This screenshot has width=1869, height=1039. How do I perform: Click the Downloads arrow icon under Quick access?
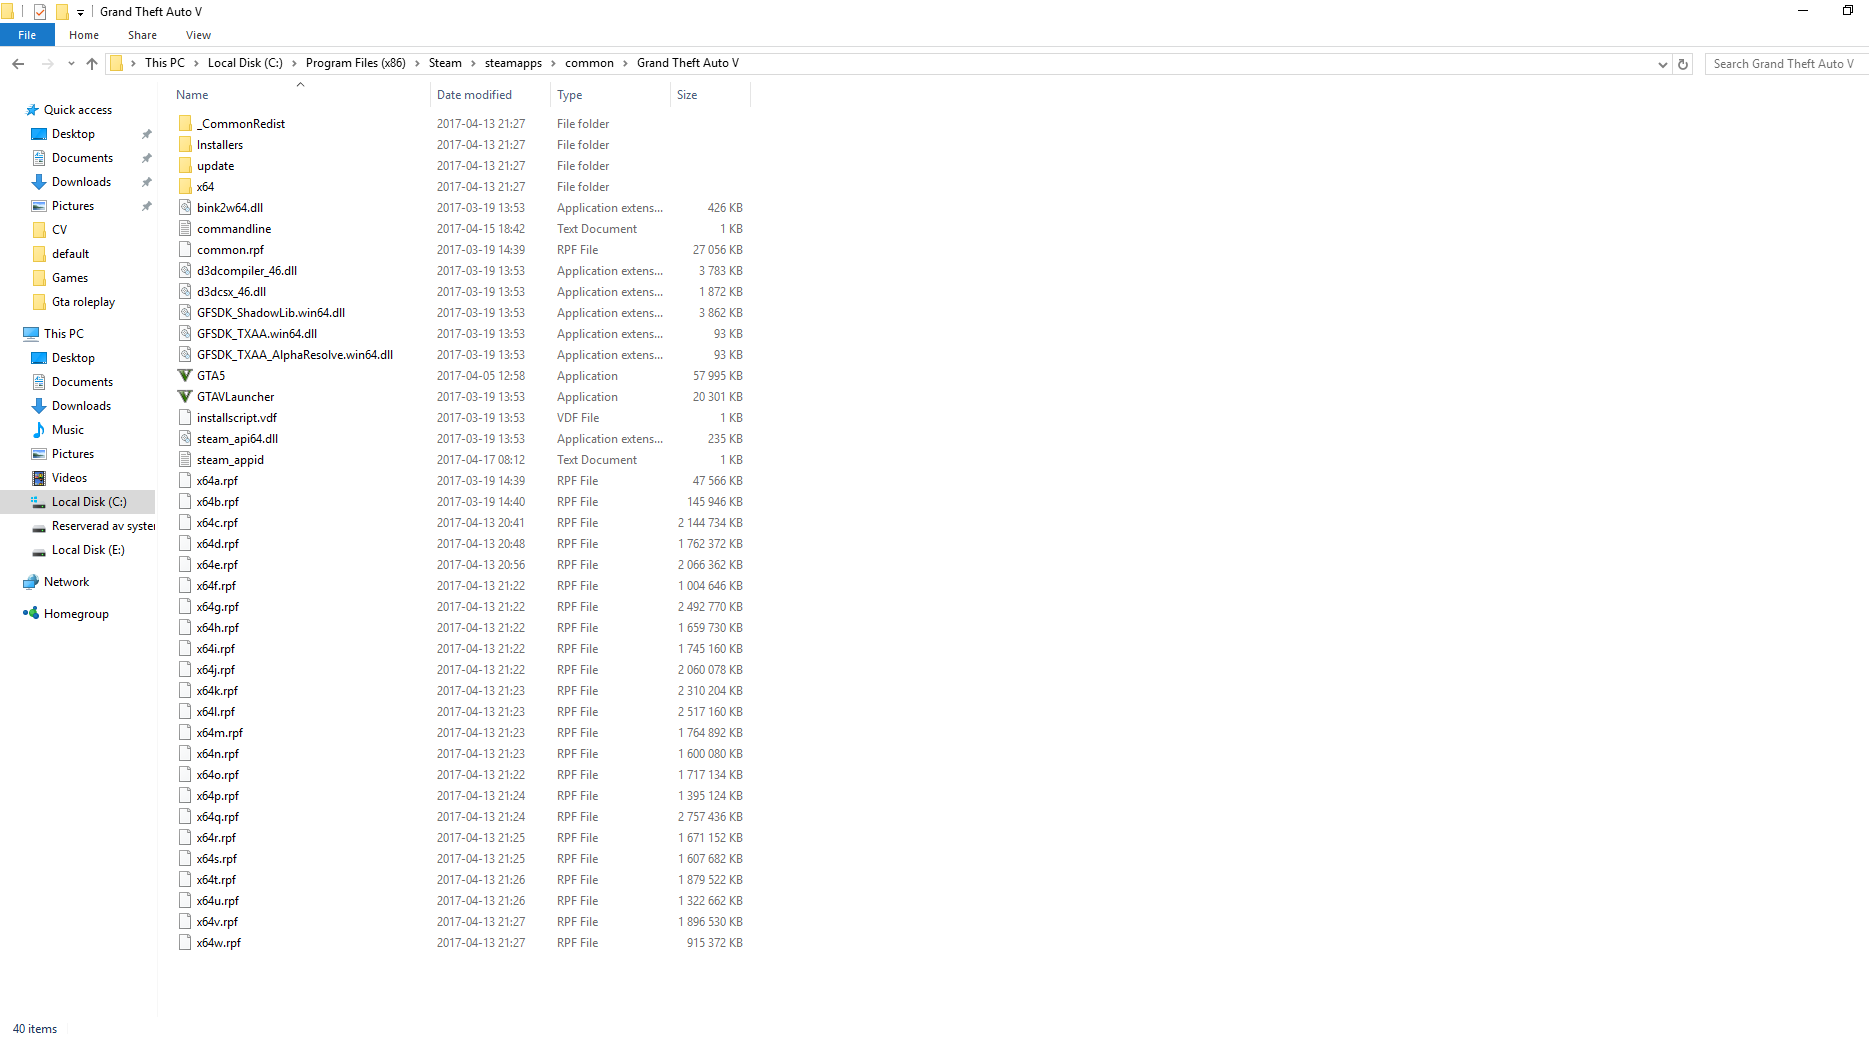coord(39,182)
